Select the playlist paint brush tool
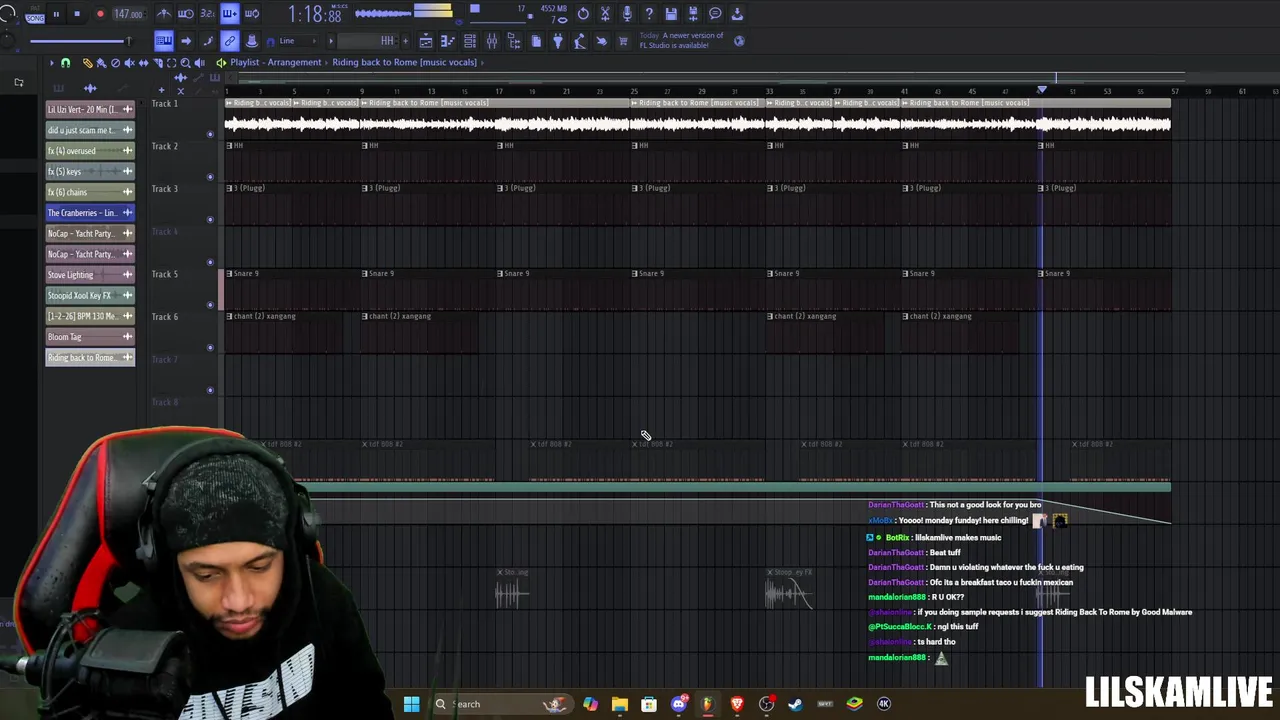Viewport: 1280px width, 720px height. (101, 63)
